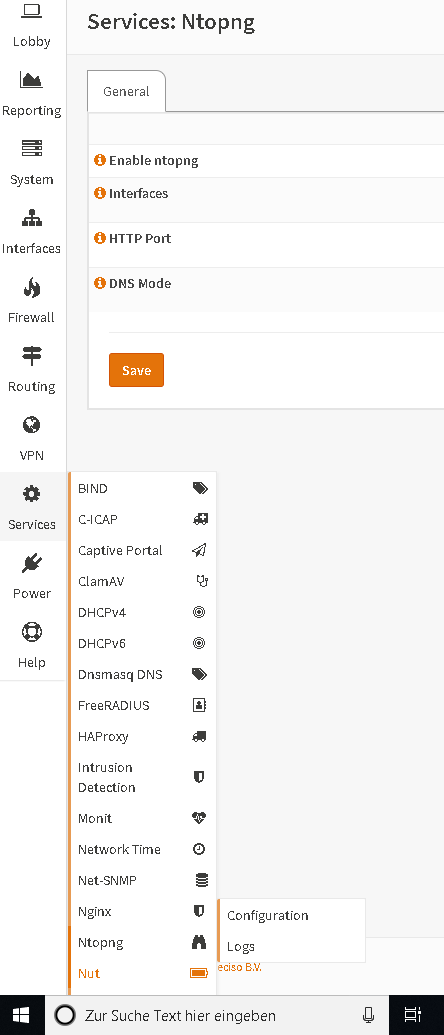Expand the Net-SNMP menu entry
444x1035 pixels.
143,880
